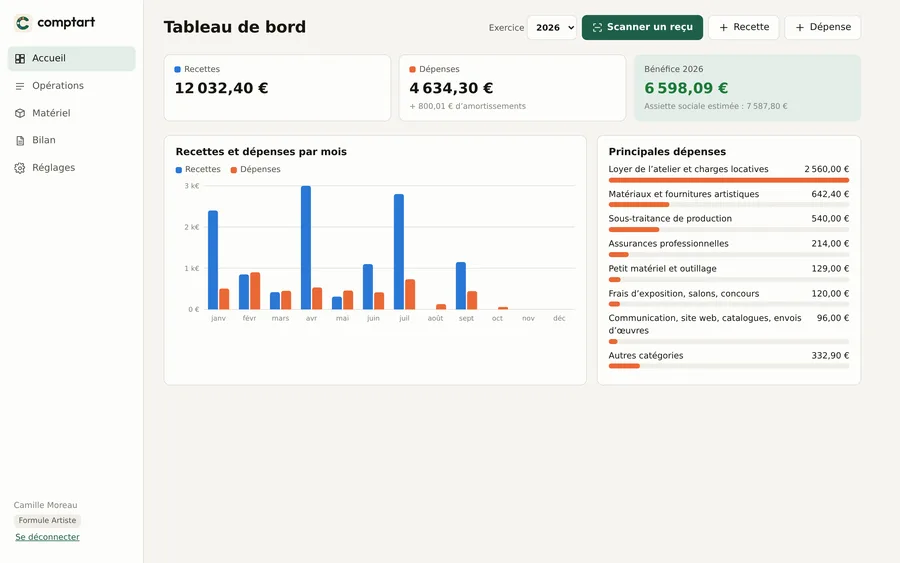900x563 pixels.
Task: Open Réglages from the sidebar
Action: (x=72, y=168)
